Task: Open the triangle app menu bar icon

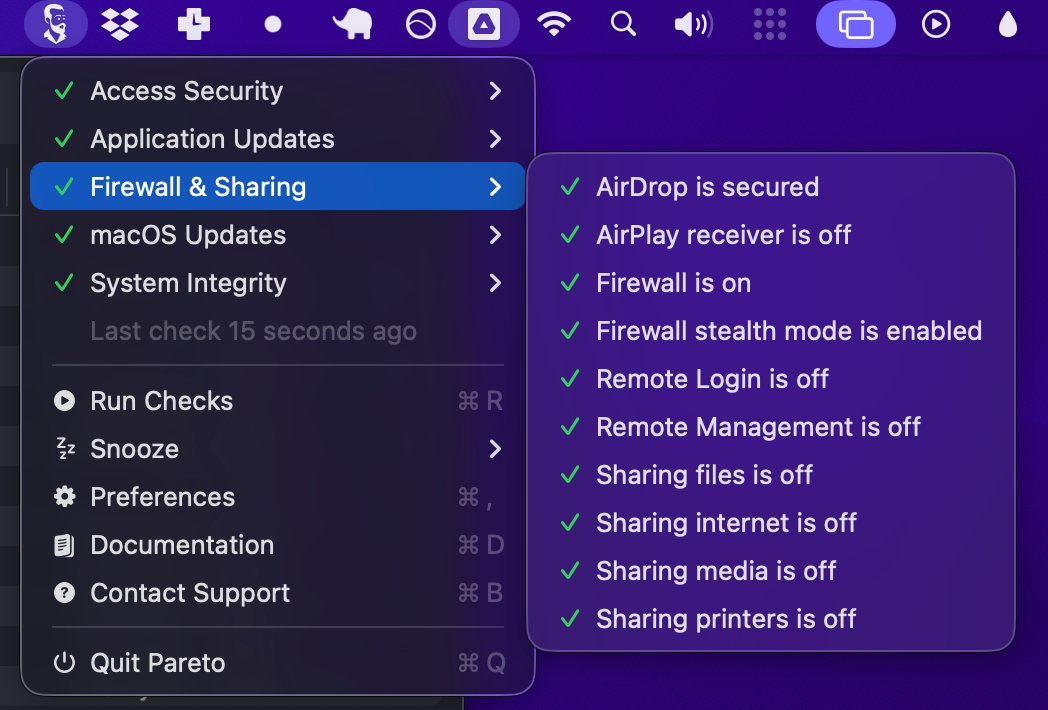Action: [x=484, y=25]
